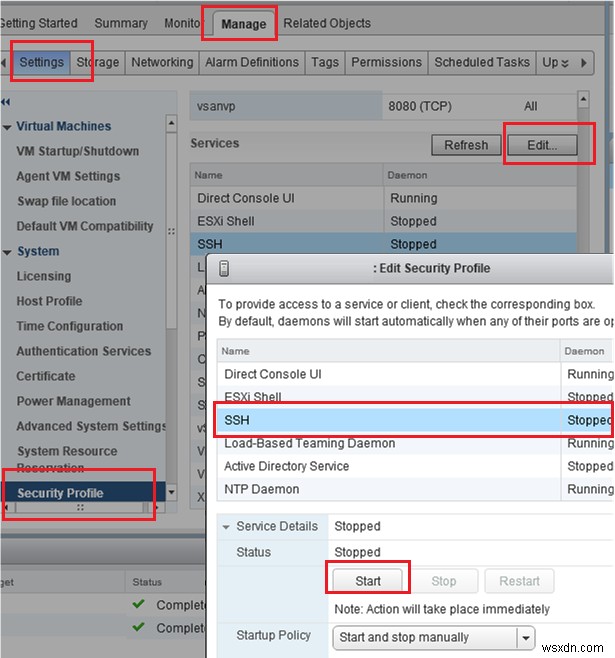This screenshot has width=615, height=658.
Task: Select Direct Console UI in background Services list
Action: click(383, 198)
